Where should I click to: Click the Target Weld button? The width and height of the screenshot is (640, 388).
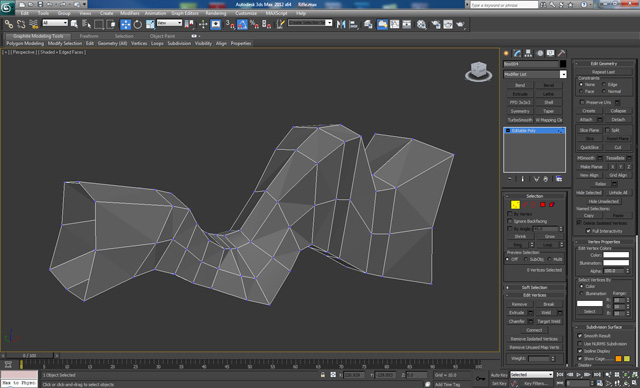[548, 321]
